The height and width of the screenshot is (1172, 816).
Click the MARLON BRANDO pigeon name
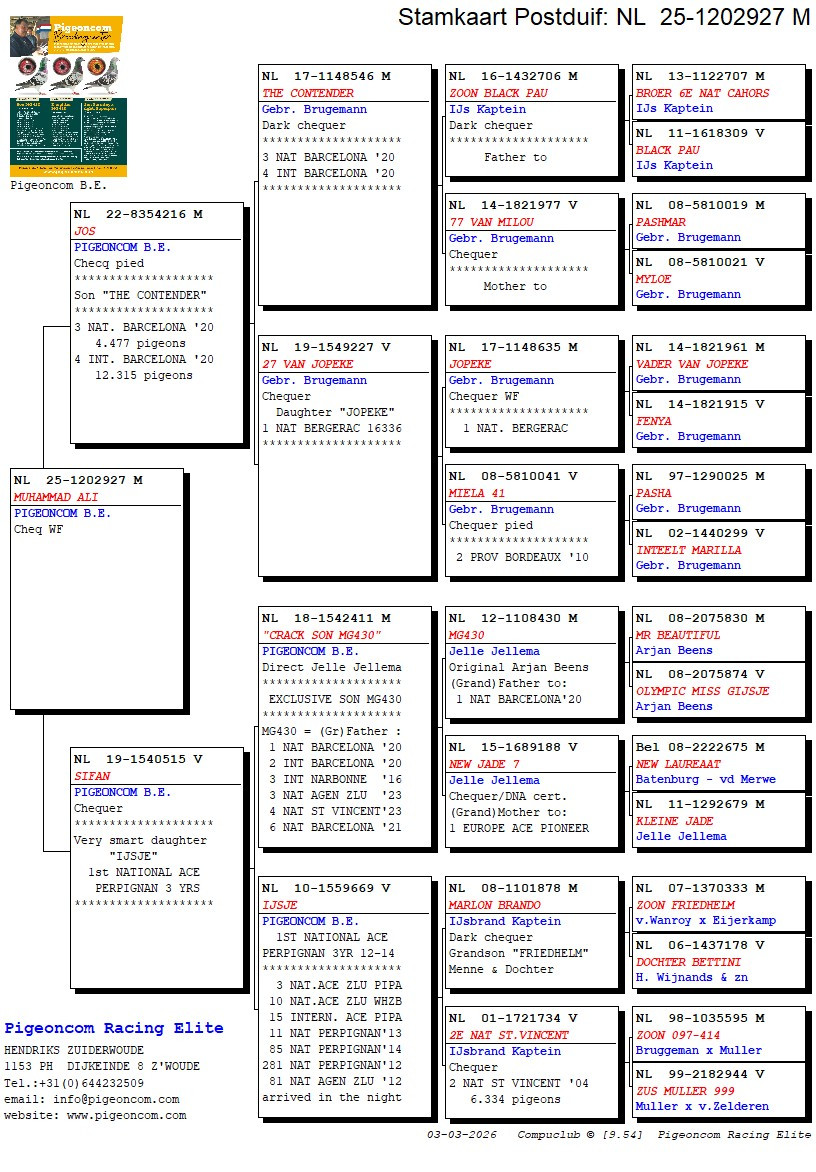494,905
